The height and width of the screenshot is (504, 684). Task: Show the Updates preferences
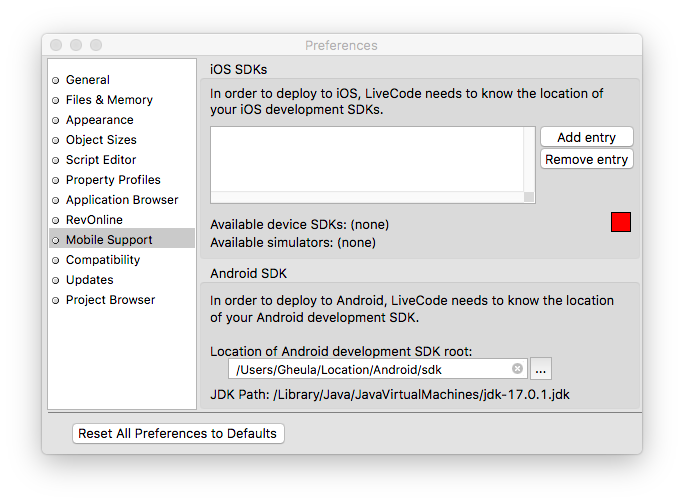(x=89, y=280)
